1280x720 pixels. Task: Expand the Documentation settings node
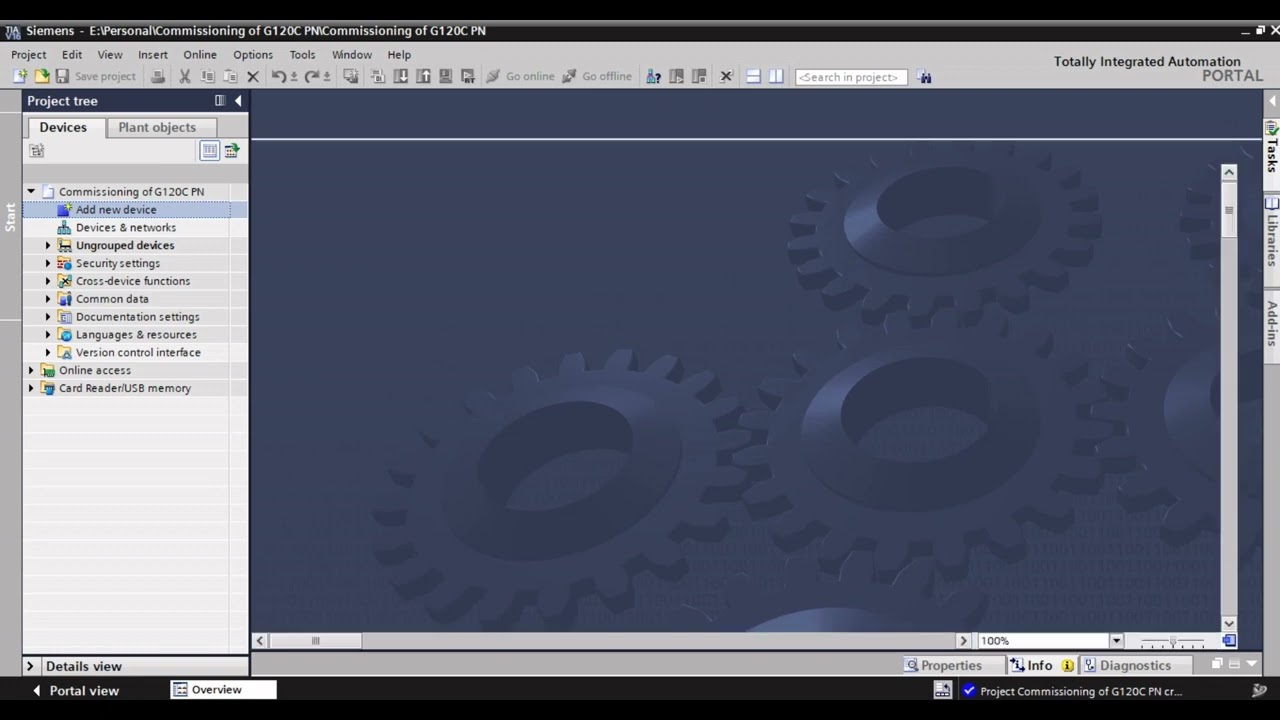(x=47, y=317)
